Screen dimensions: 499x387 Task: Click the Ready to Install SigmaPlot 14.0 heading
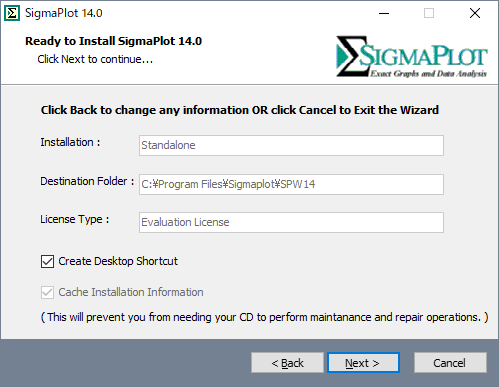coord(114,41)
